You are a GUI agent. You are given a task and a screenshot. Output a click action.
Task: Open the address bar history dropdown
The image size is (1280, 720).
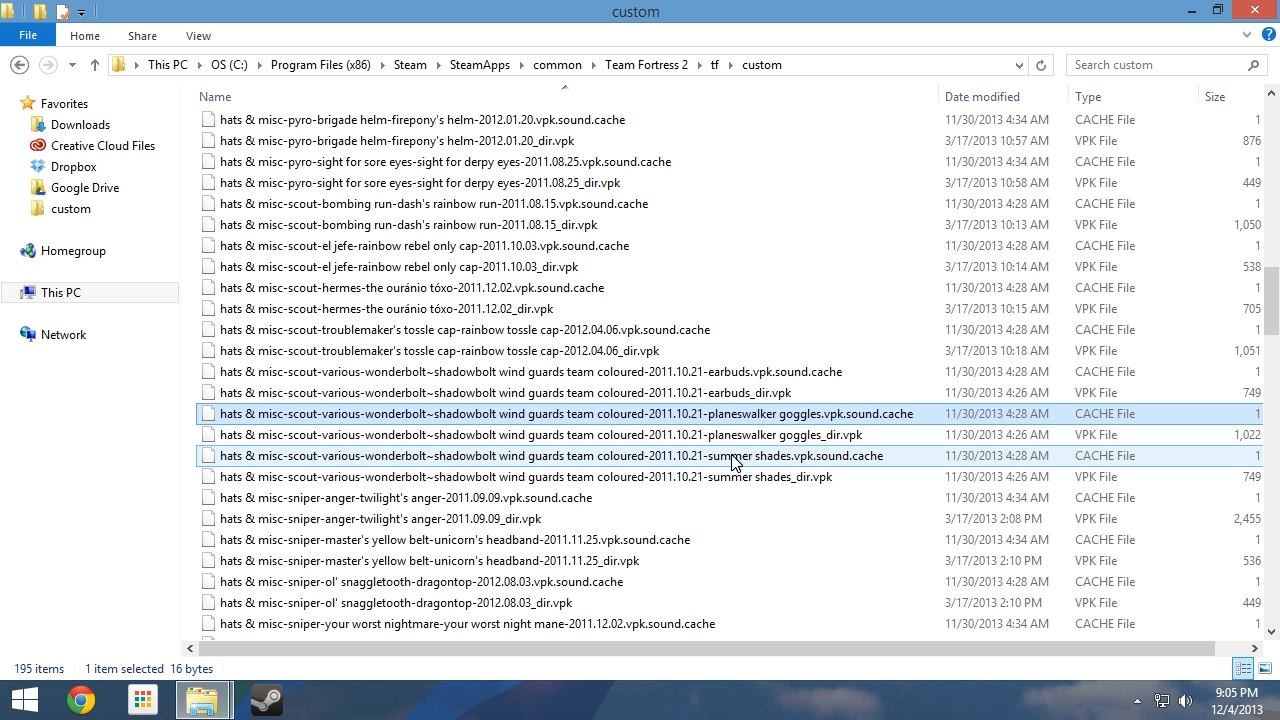[x=1019, y=65]
